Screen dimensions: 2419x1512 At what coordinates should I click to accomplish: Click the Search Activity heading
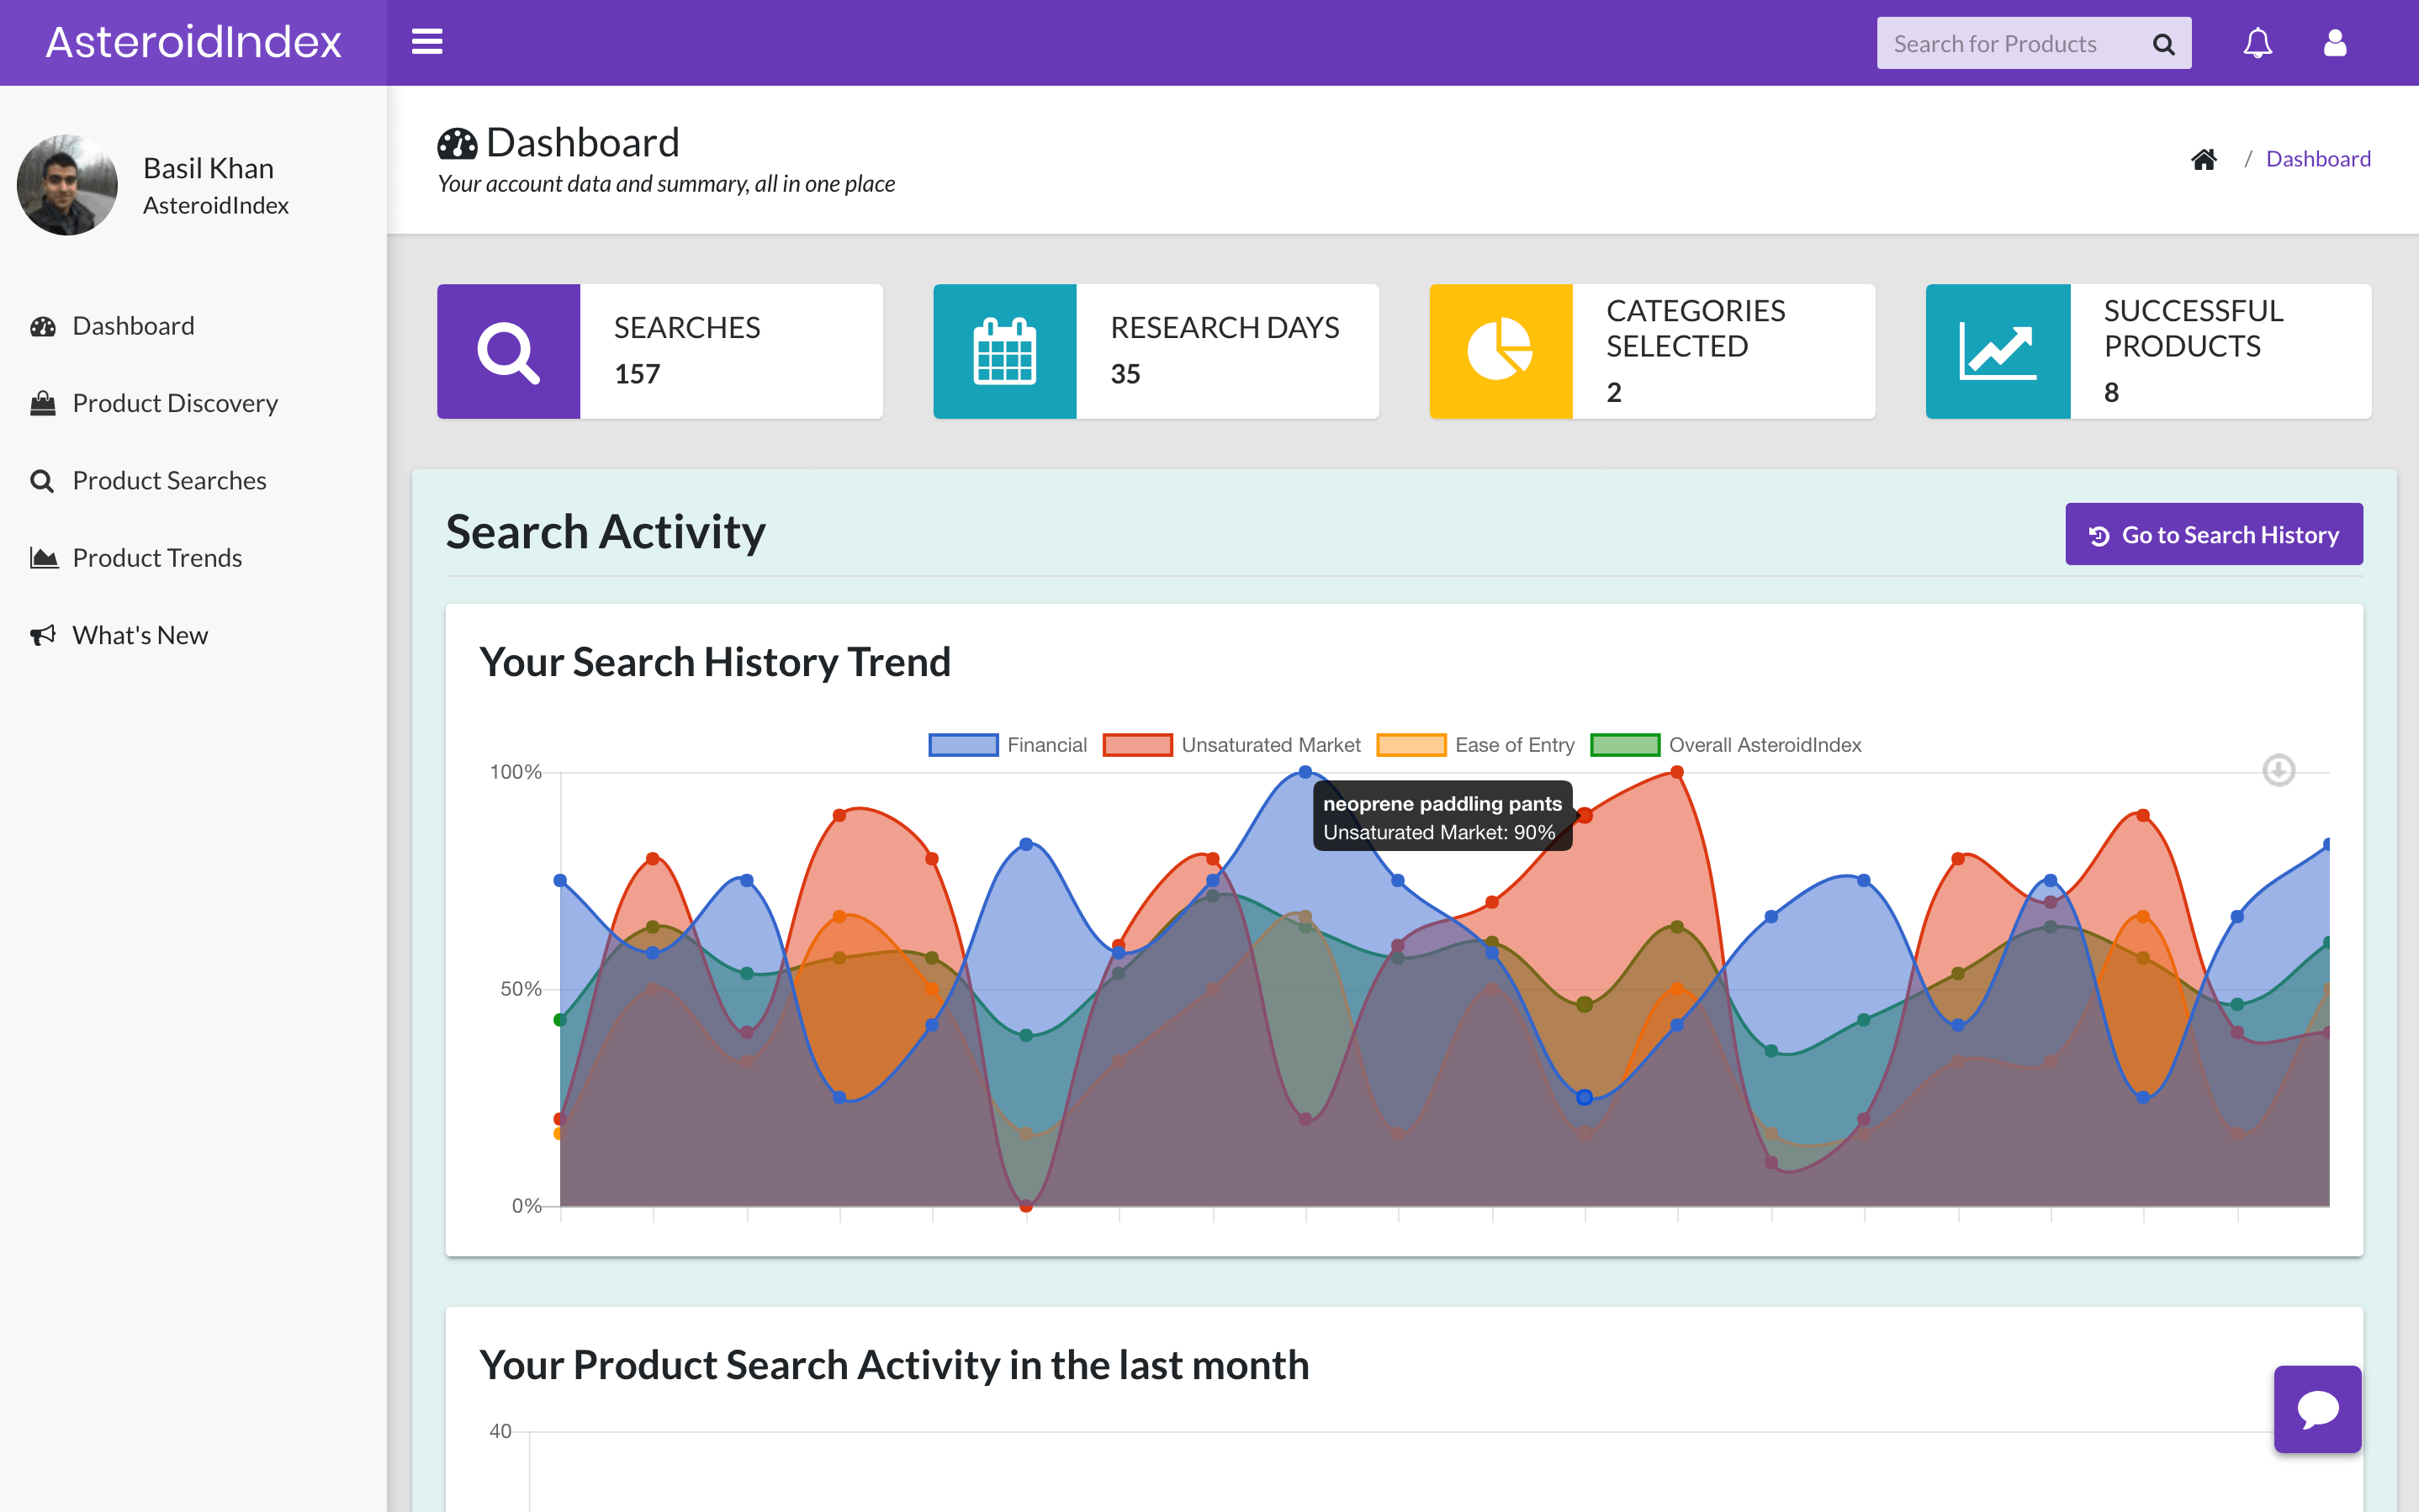(x=606, y=532)
